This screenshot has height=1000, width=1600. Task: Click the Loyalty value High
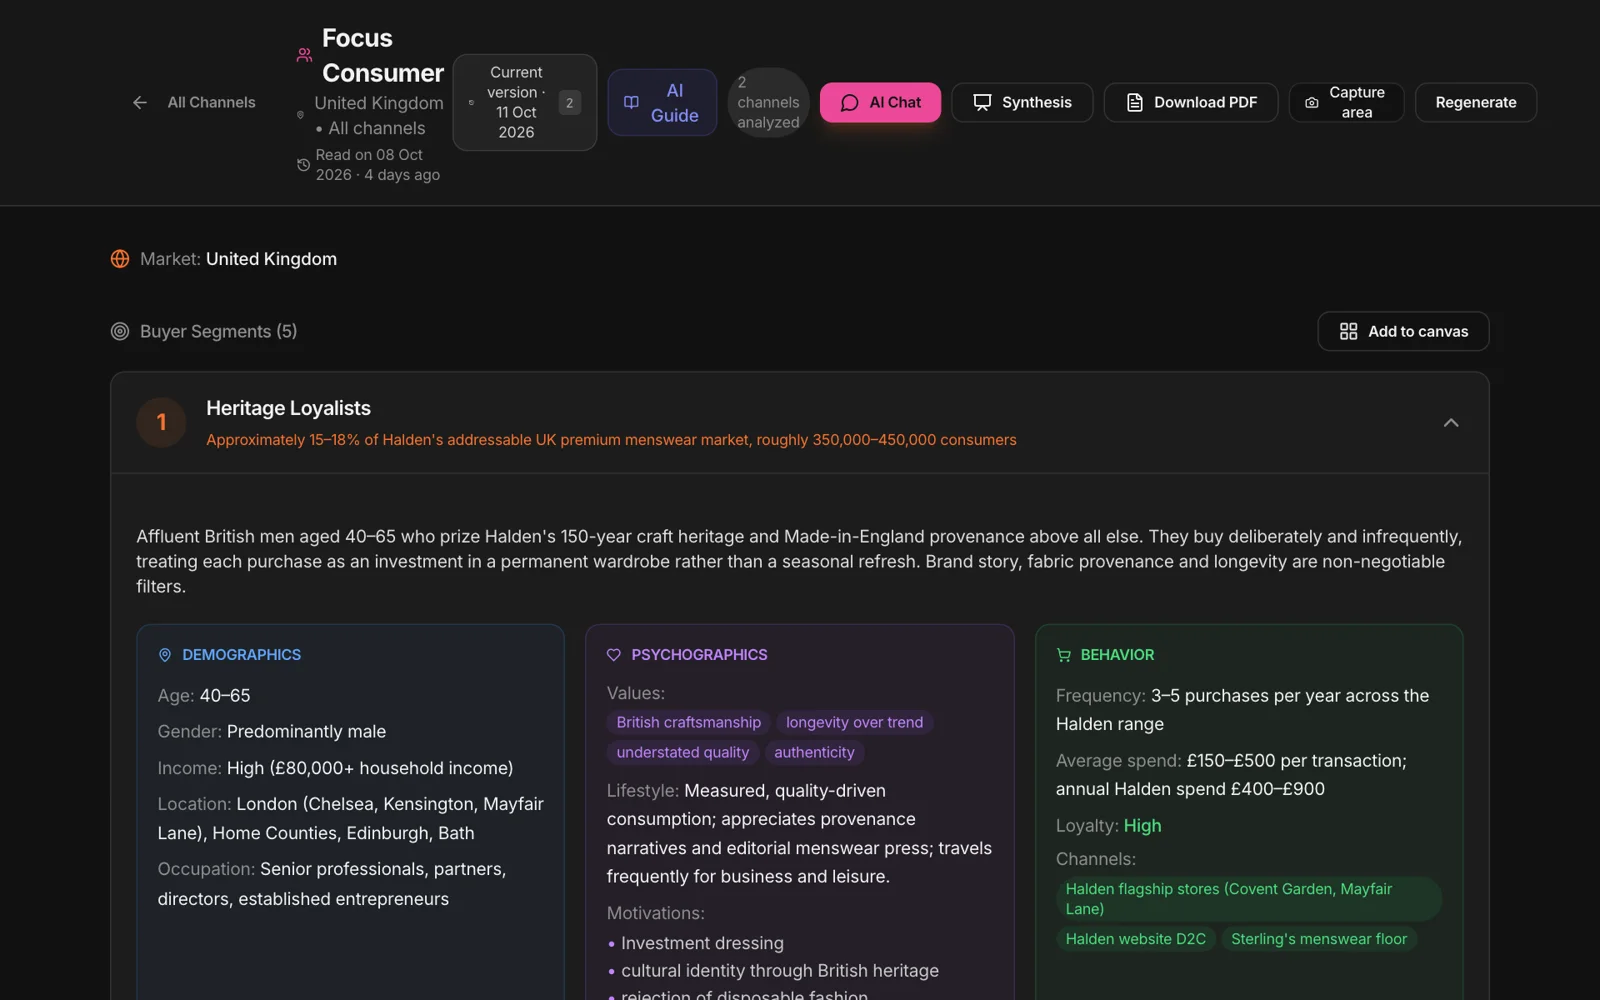tap(1142, 826)
